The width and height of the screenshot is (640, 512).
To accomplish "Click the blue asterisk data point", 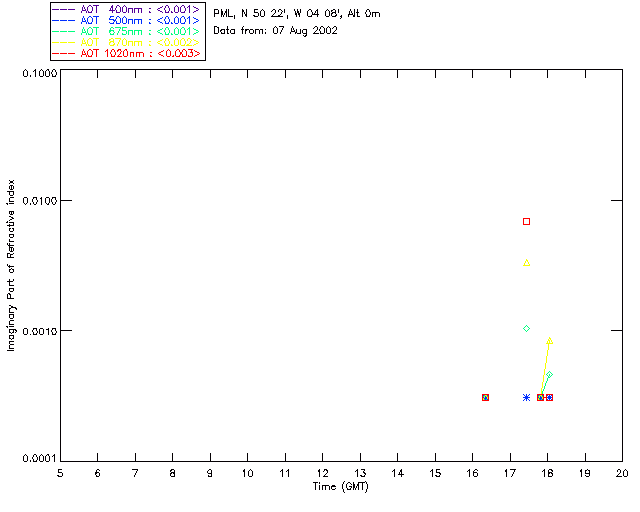I will 527,397.
